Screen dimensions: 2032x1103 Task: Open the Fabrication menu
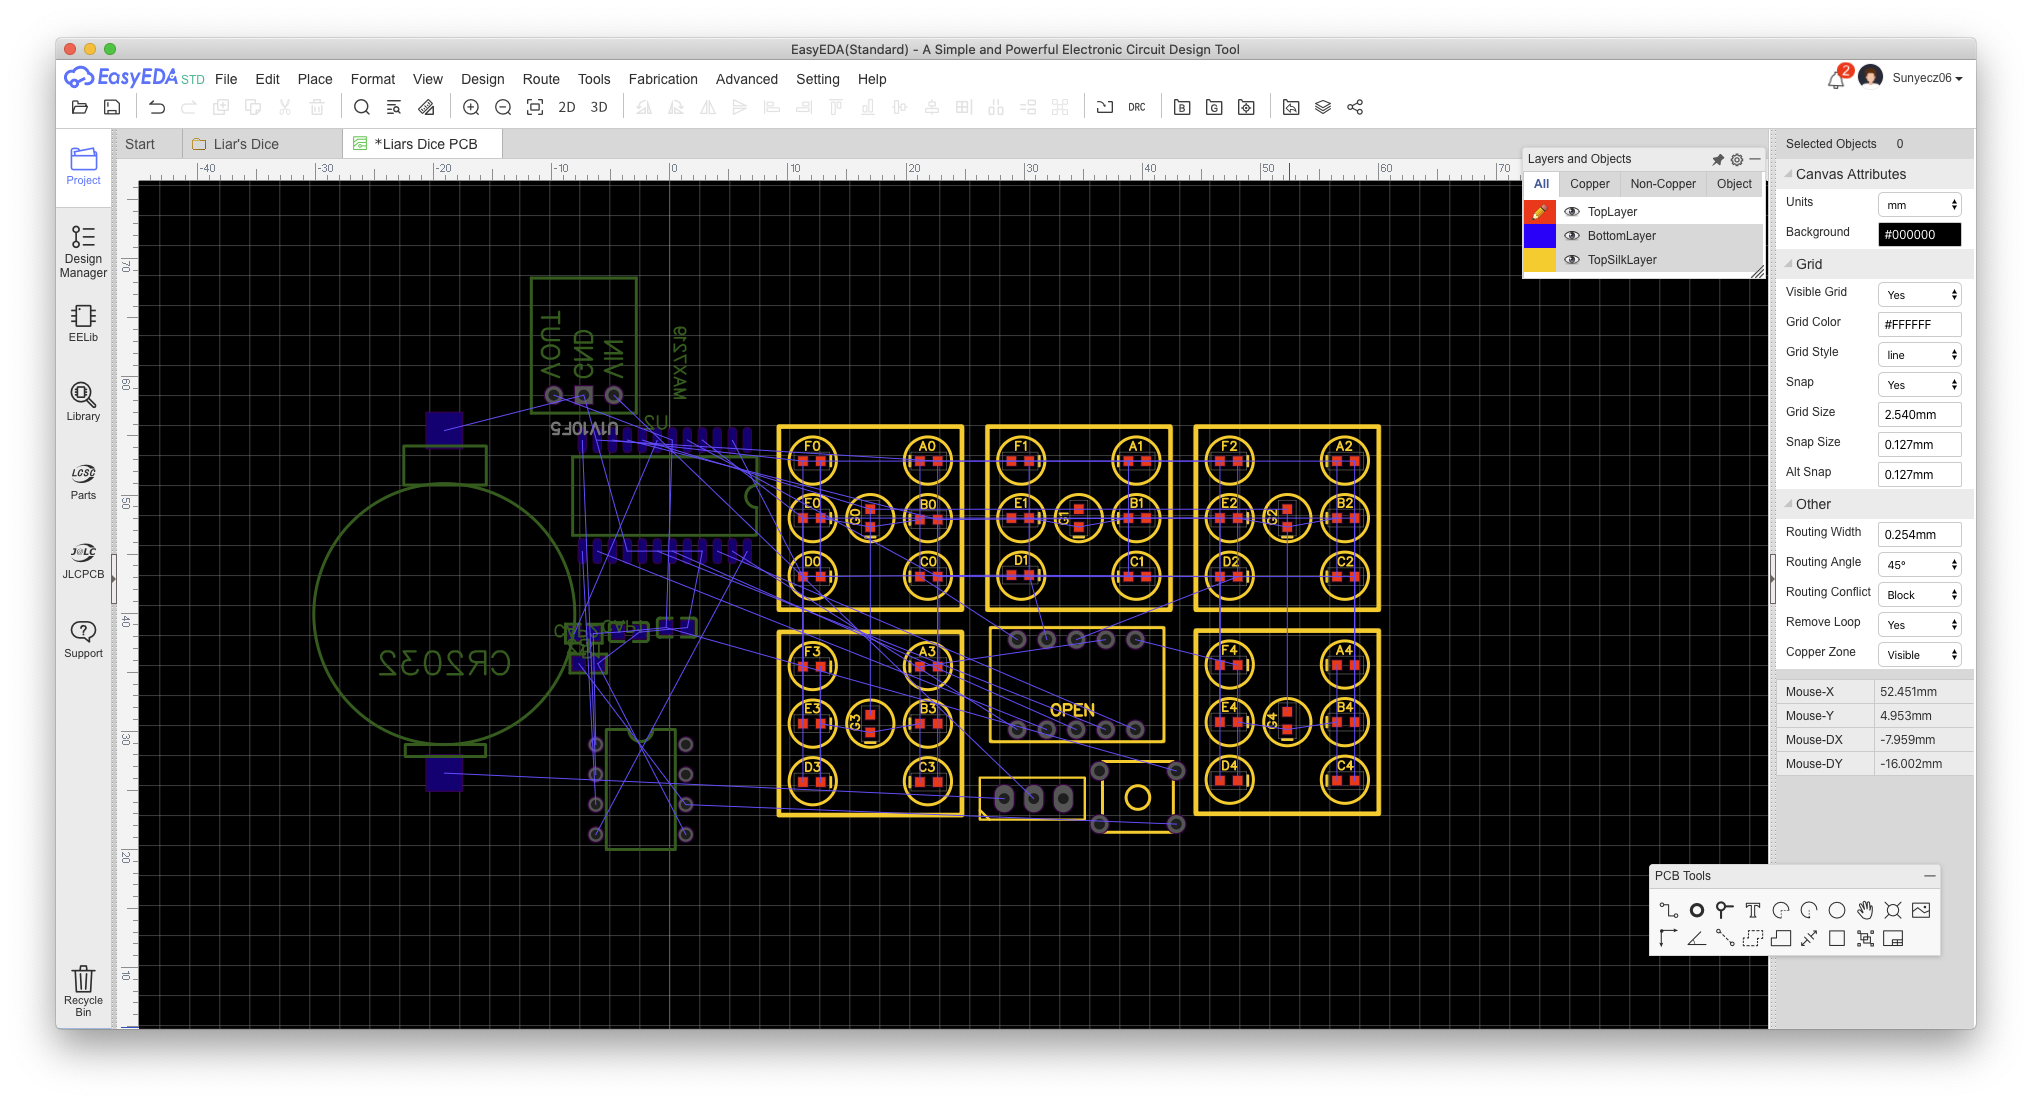pyautogui.click(x=662, y=79)
